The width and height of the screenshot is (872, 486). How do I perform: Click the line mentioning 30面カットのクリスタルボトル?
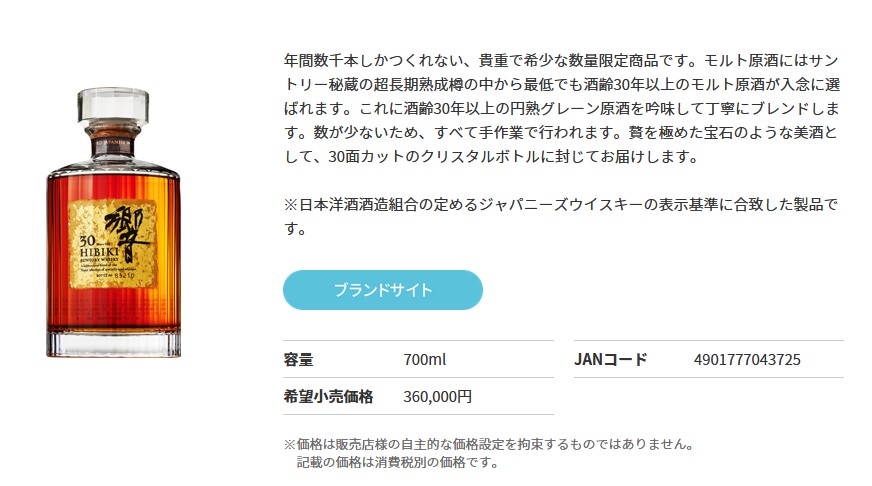[x=492, y=157]
